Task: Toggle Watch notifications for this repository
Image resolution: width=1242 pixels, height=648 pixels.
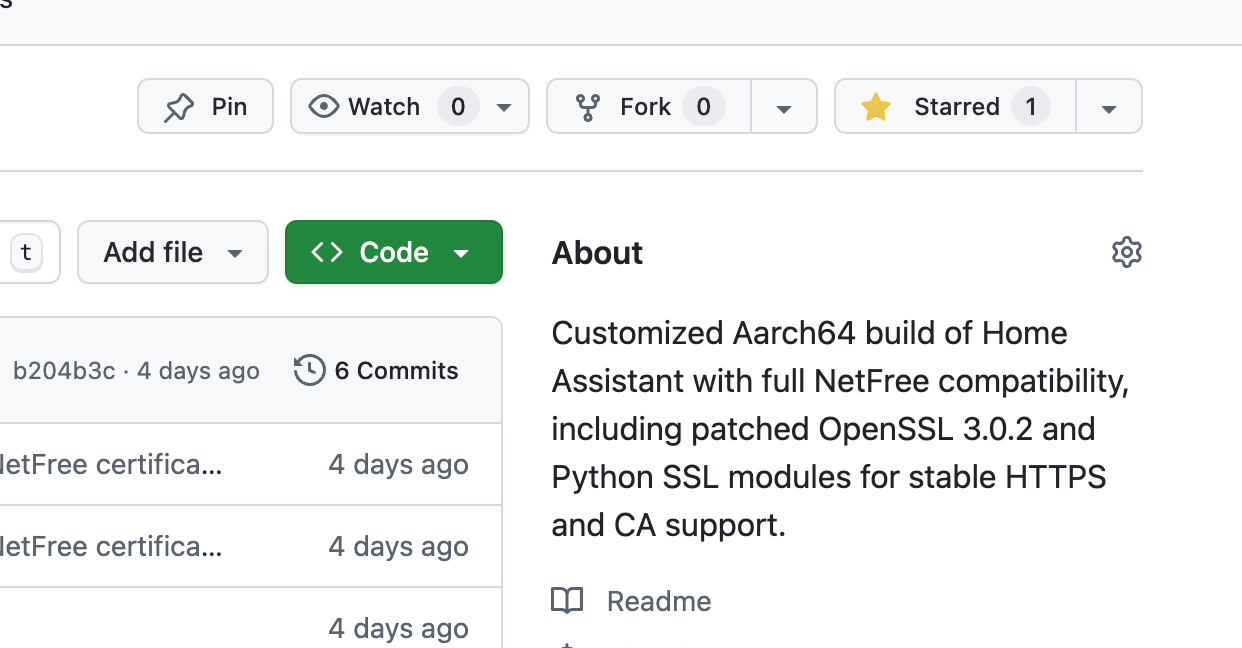Action: [x=384, y=107]
